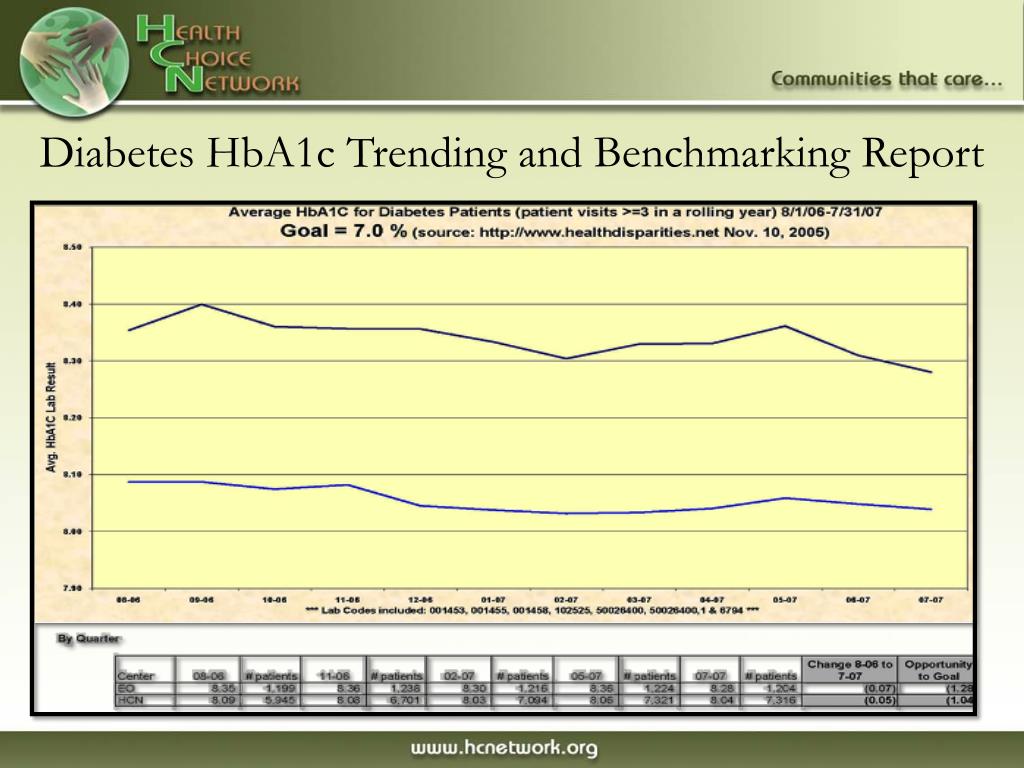Screen dimensions: 1024x768
Task: Click the 05-07 x-axis label
Action: (x=784, y=599)
